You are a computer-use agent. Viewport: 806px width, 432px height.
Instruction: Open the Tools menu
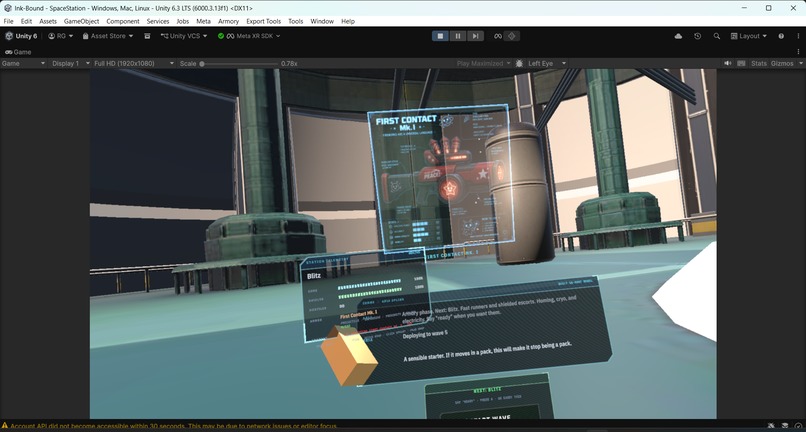pos(296,21)
